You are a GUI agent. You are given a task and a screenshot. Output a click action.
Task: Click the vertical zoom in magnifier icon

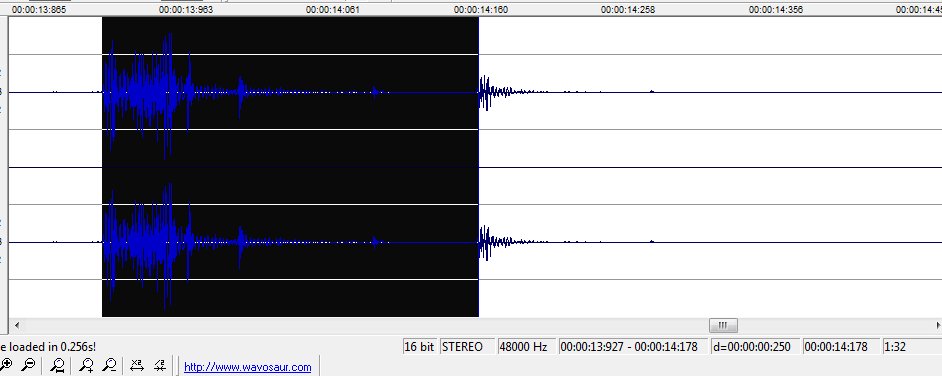point(87,365)
